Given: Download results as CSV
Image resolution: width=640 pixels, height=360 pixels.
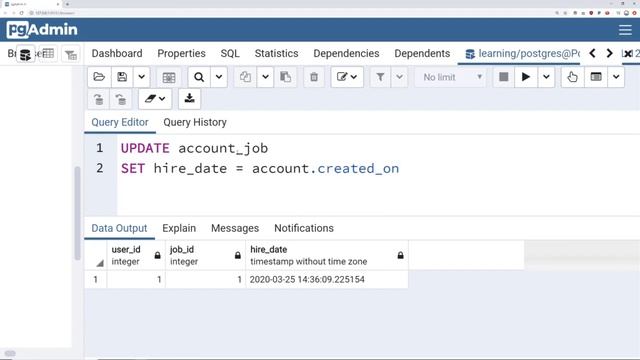Looking at the screenshot, I should [x=189, y=99].
